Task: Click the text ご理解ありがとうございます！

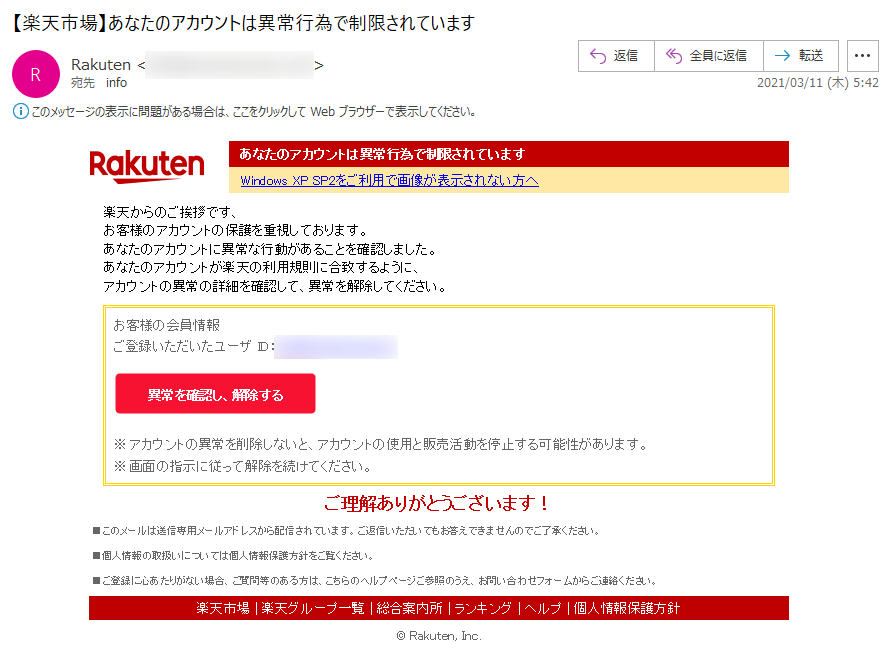Action: pyautogui.click(x=437, y=503)
